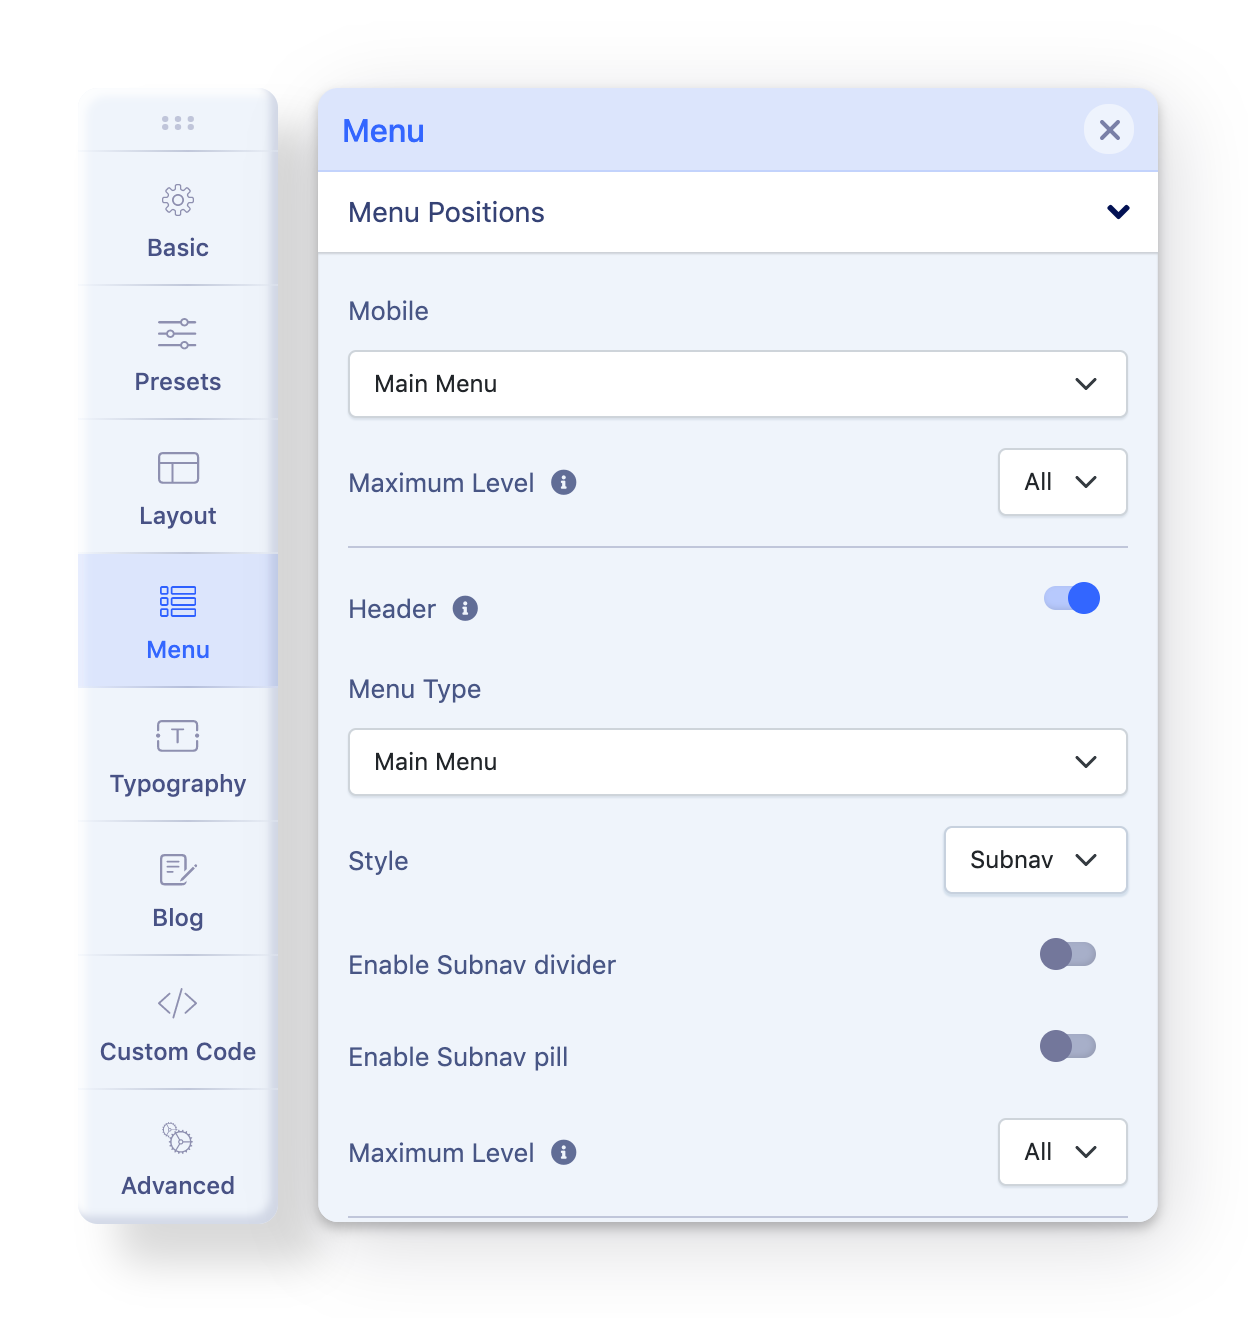Select the Menu tab in sidebar
This screenshot has height=1318, width=1248.
[178, 621]
